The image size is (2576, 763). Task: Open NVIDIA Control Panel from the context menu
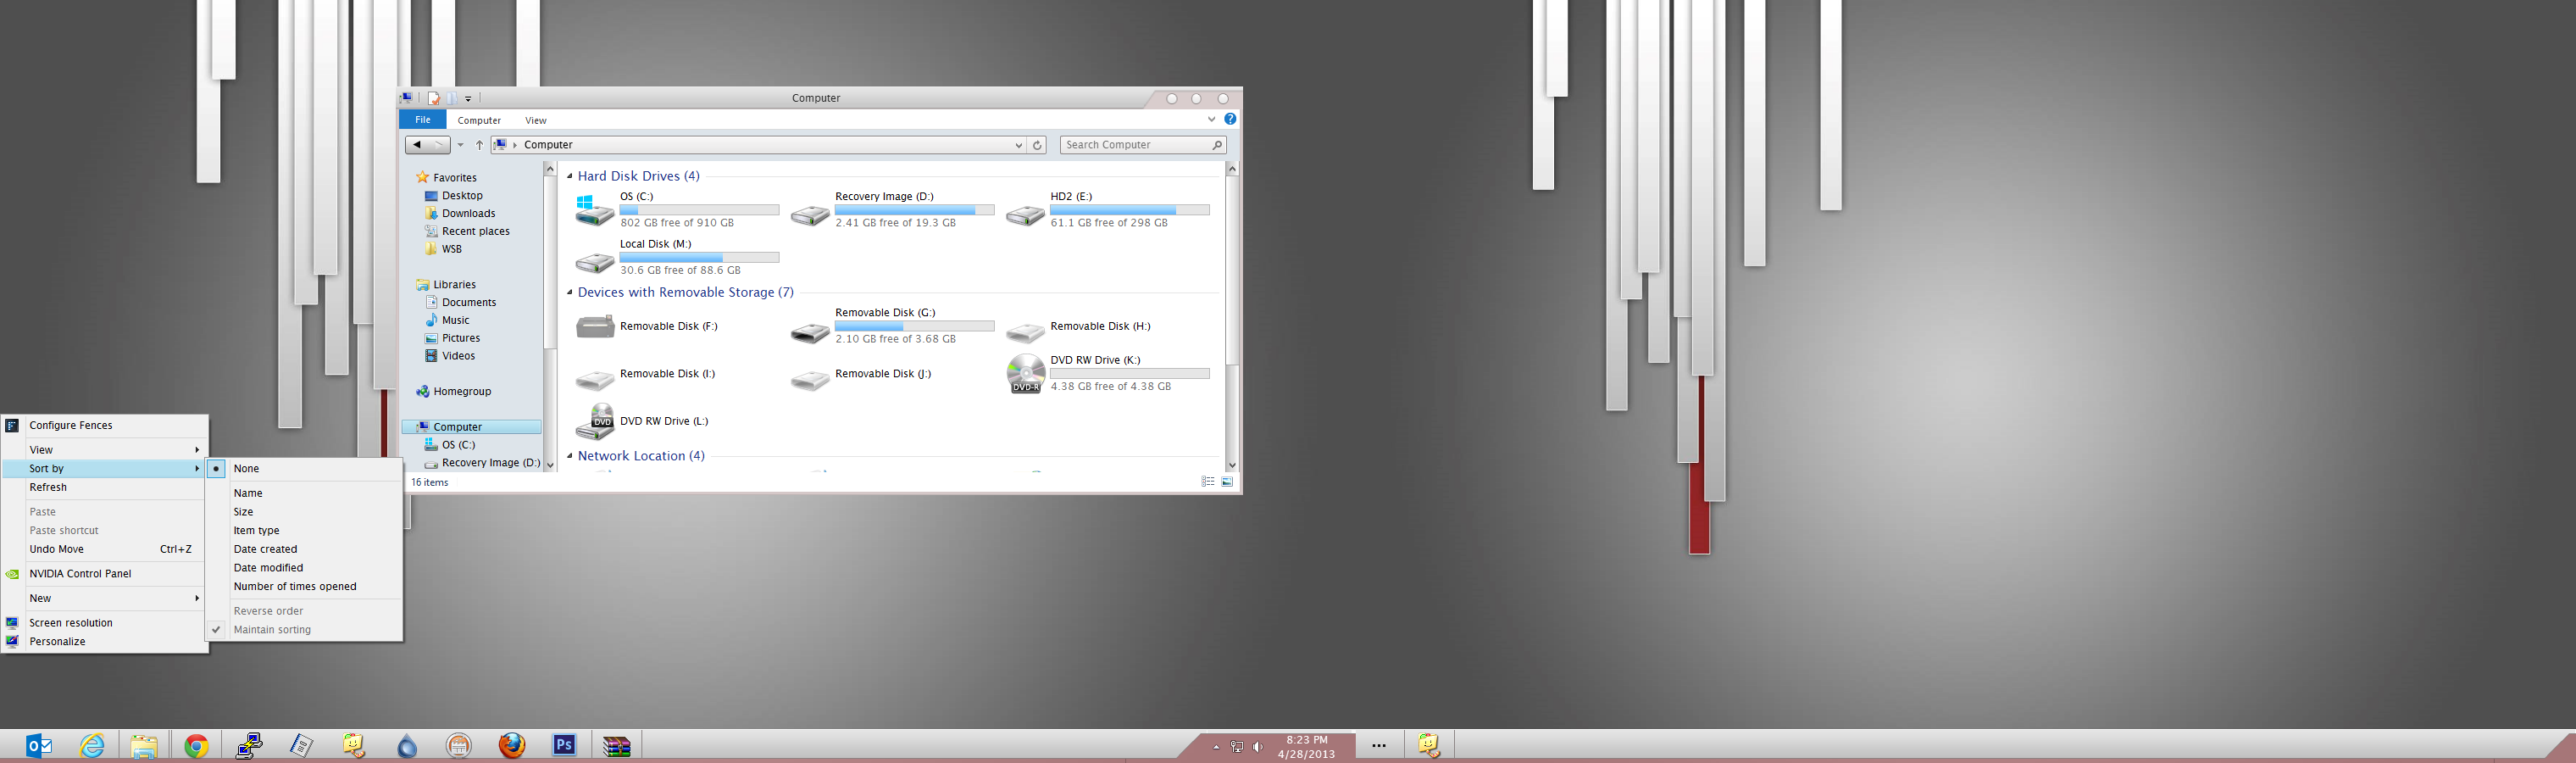pos(81,573)
